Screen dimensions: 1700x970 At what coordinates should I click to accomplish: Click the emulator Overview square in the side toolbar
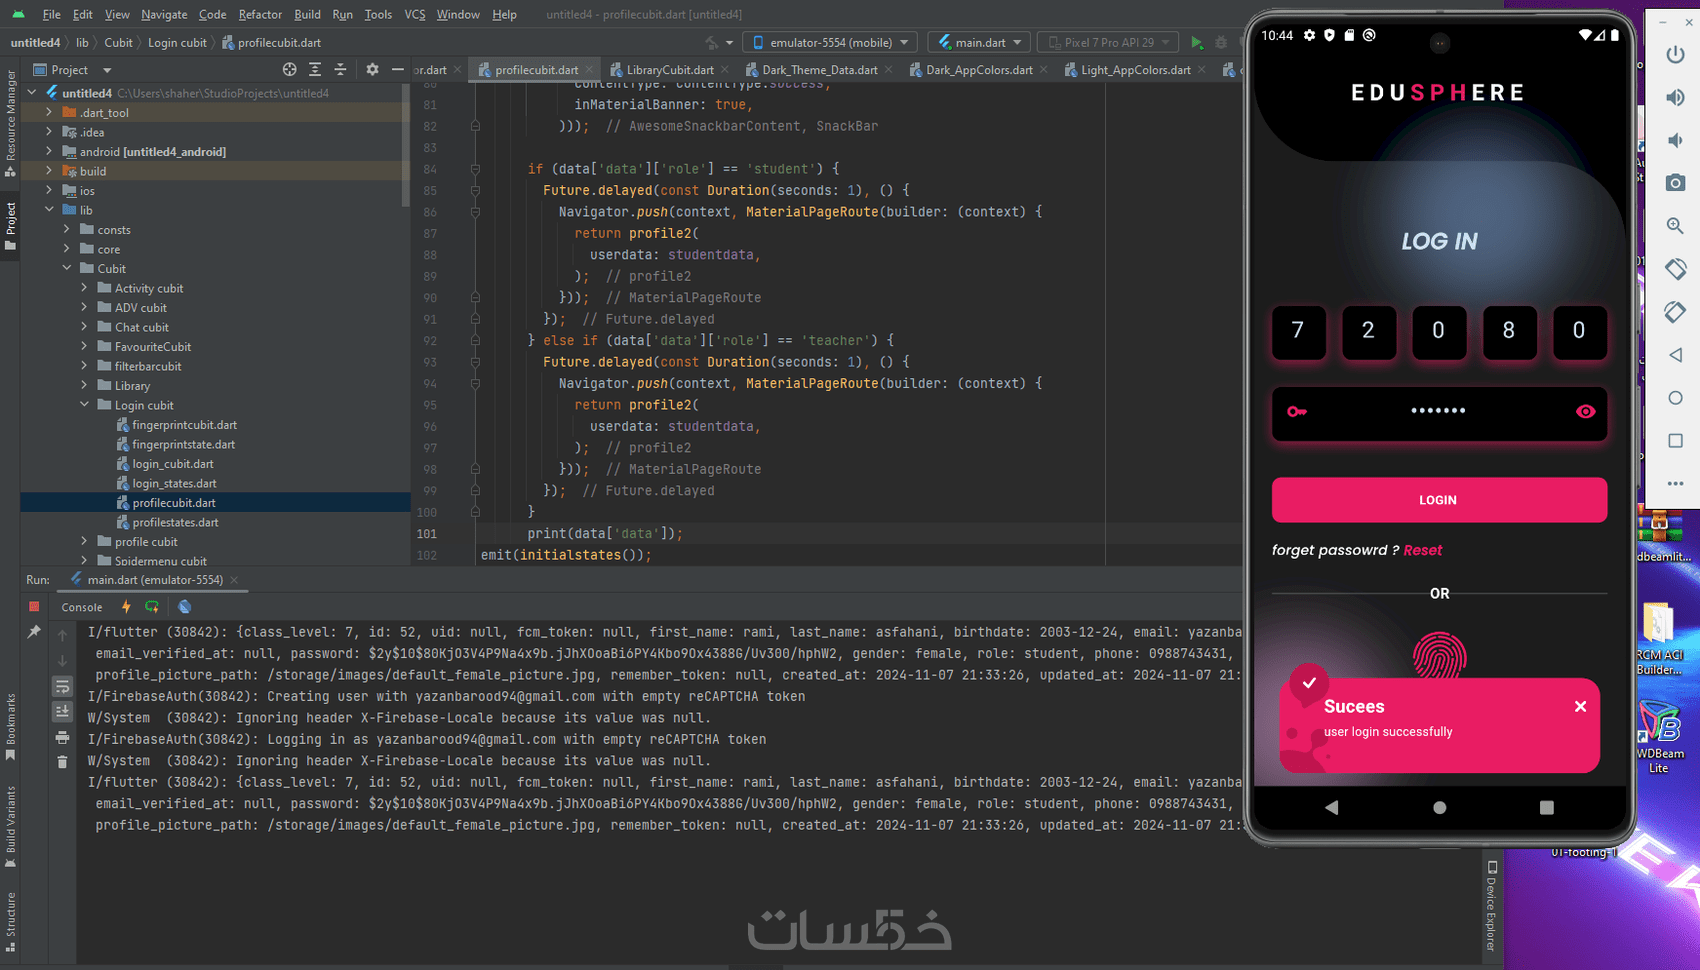tap(1675, 441)
